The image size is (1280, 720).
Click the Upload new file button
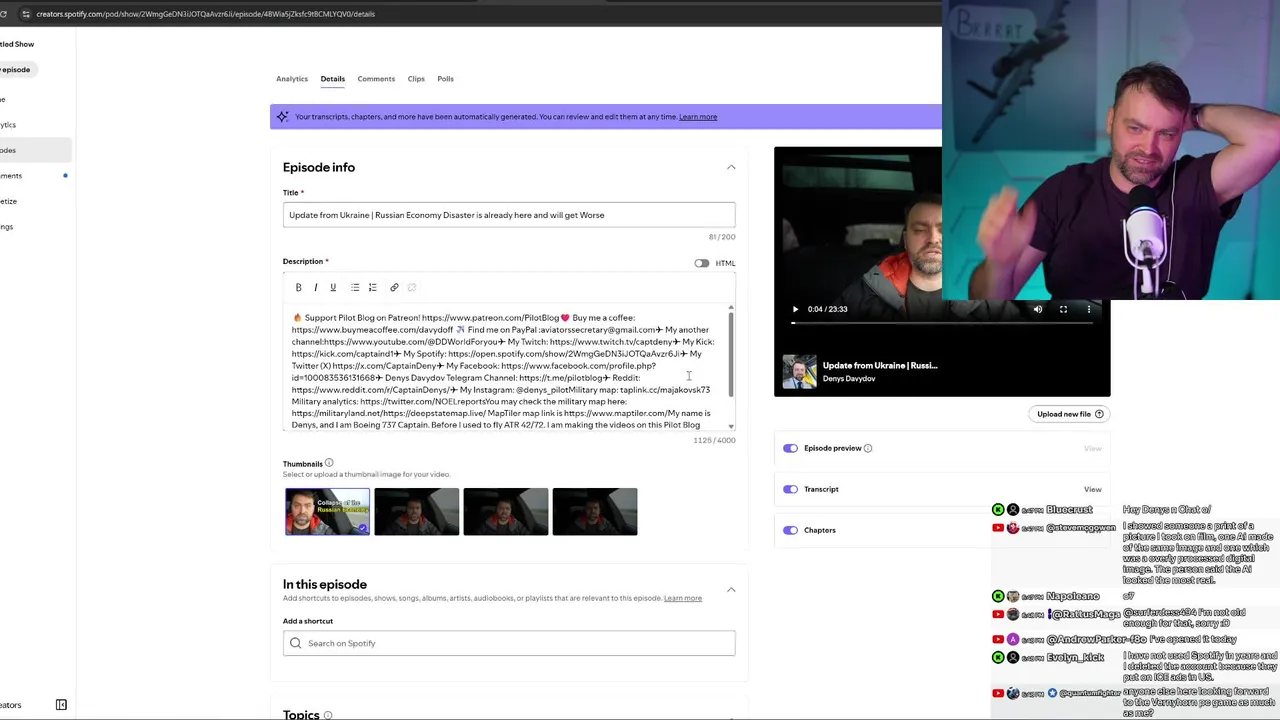click(x=1069, y=414)
